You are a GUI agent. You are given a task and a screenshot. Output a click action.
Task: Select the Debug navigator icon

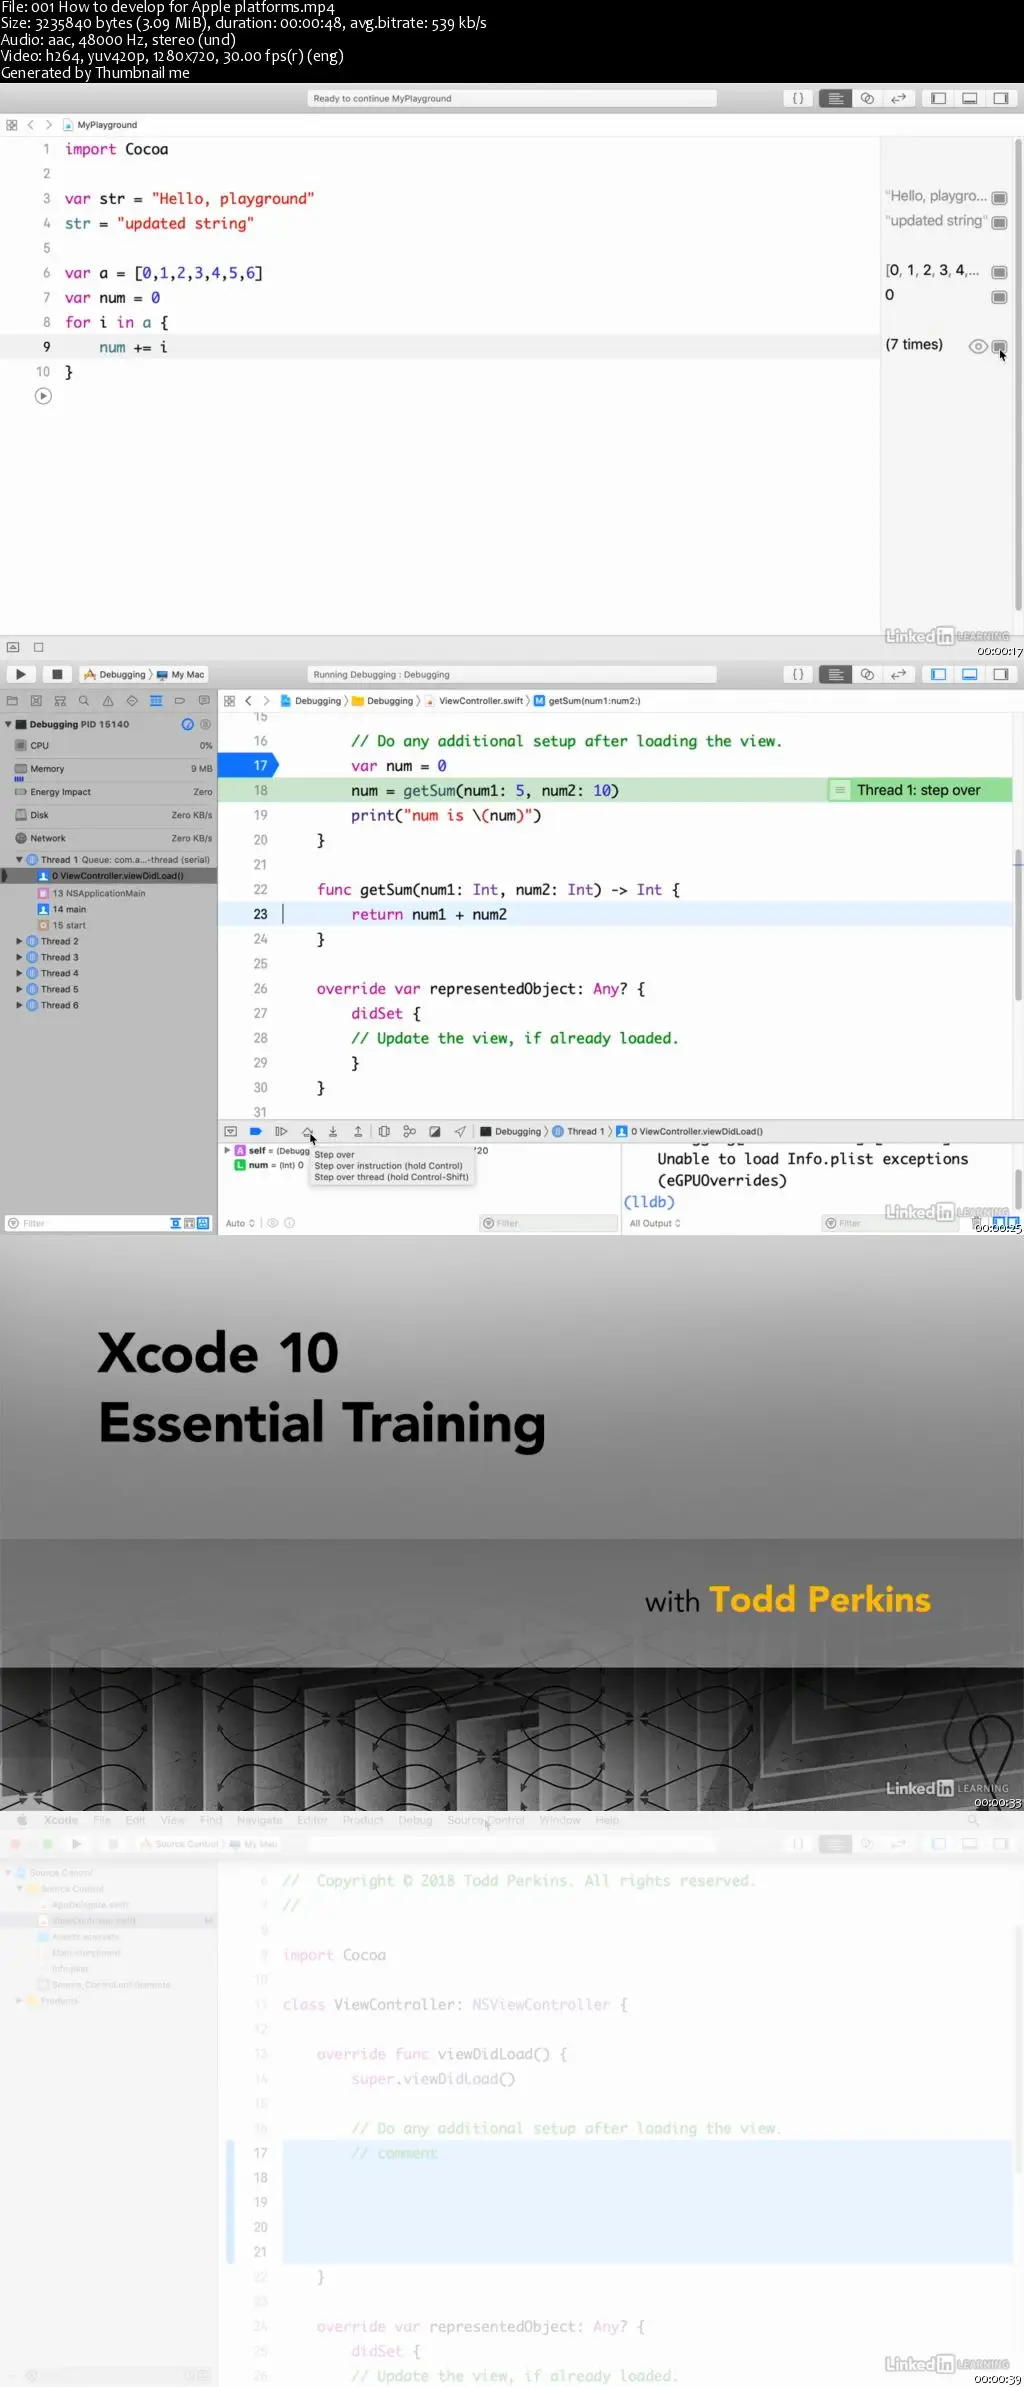(156, 701)
